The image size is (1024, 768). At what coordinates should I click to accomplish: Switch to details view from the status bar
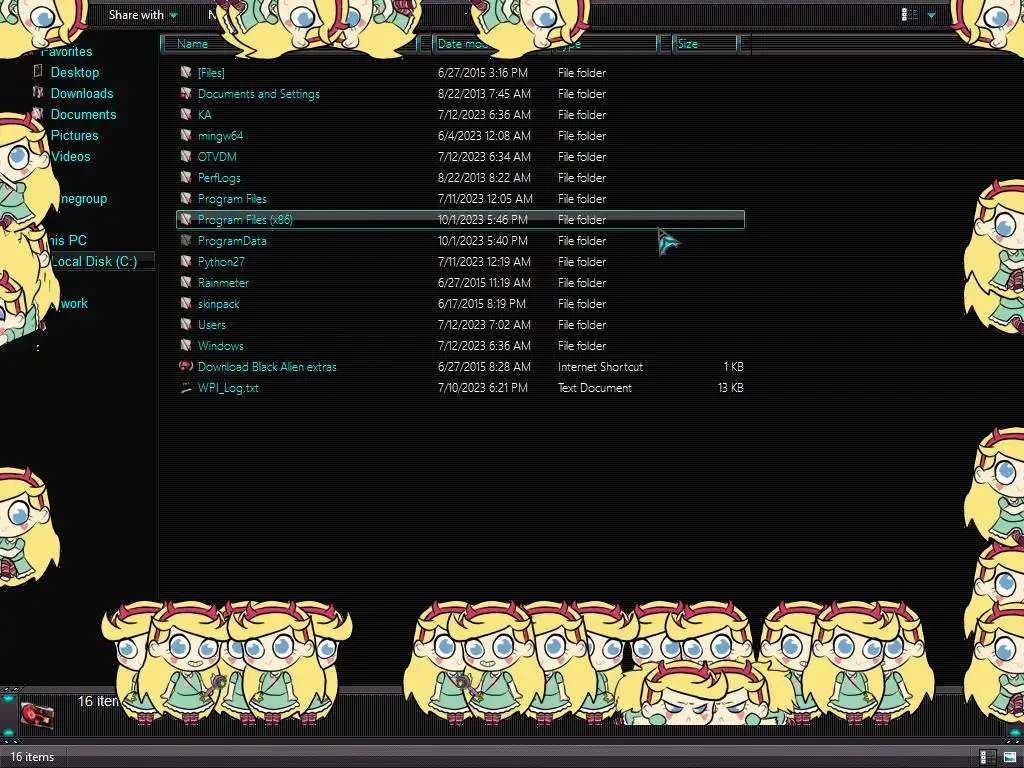987,757
